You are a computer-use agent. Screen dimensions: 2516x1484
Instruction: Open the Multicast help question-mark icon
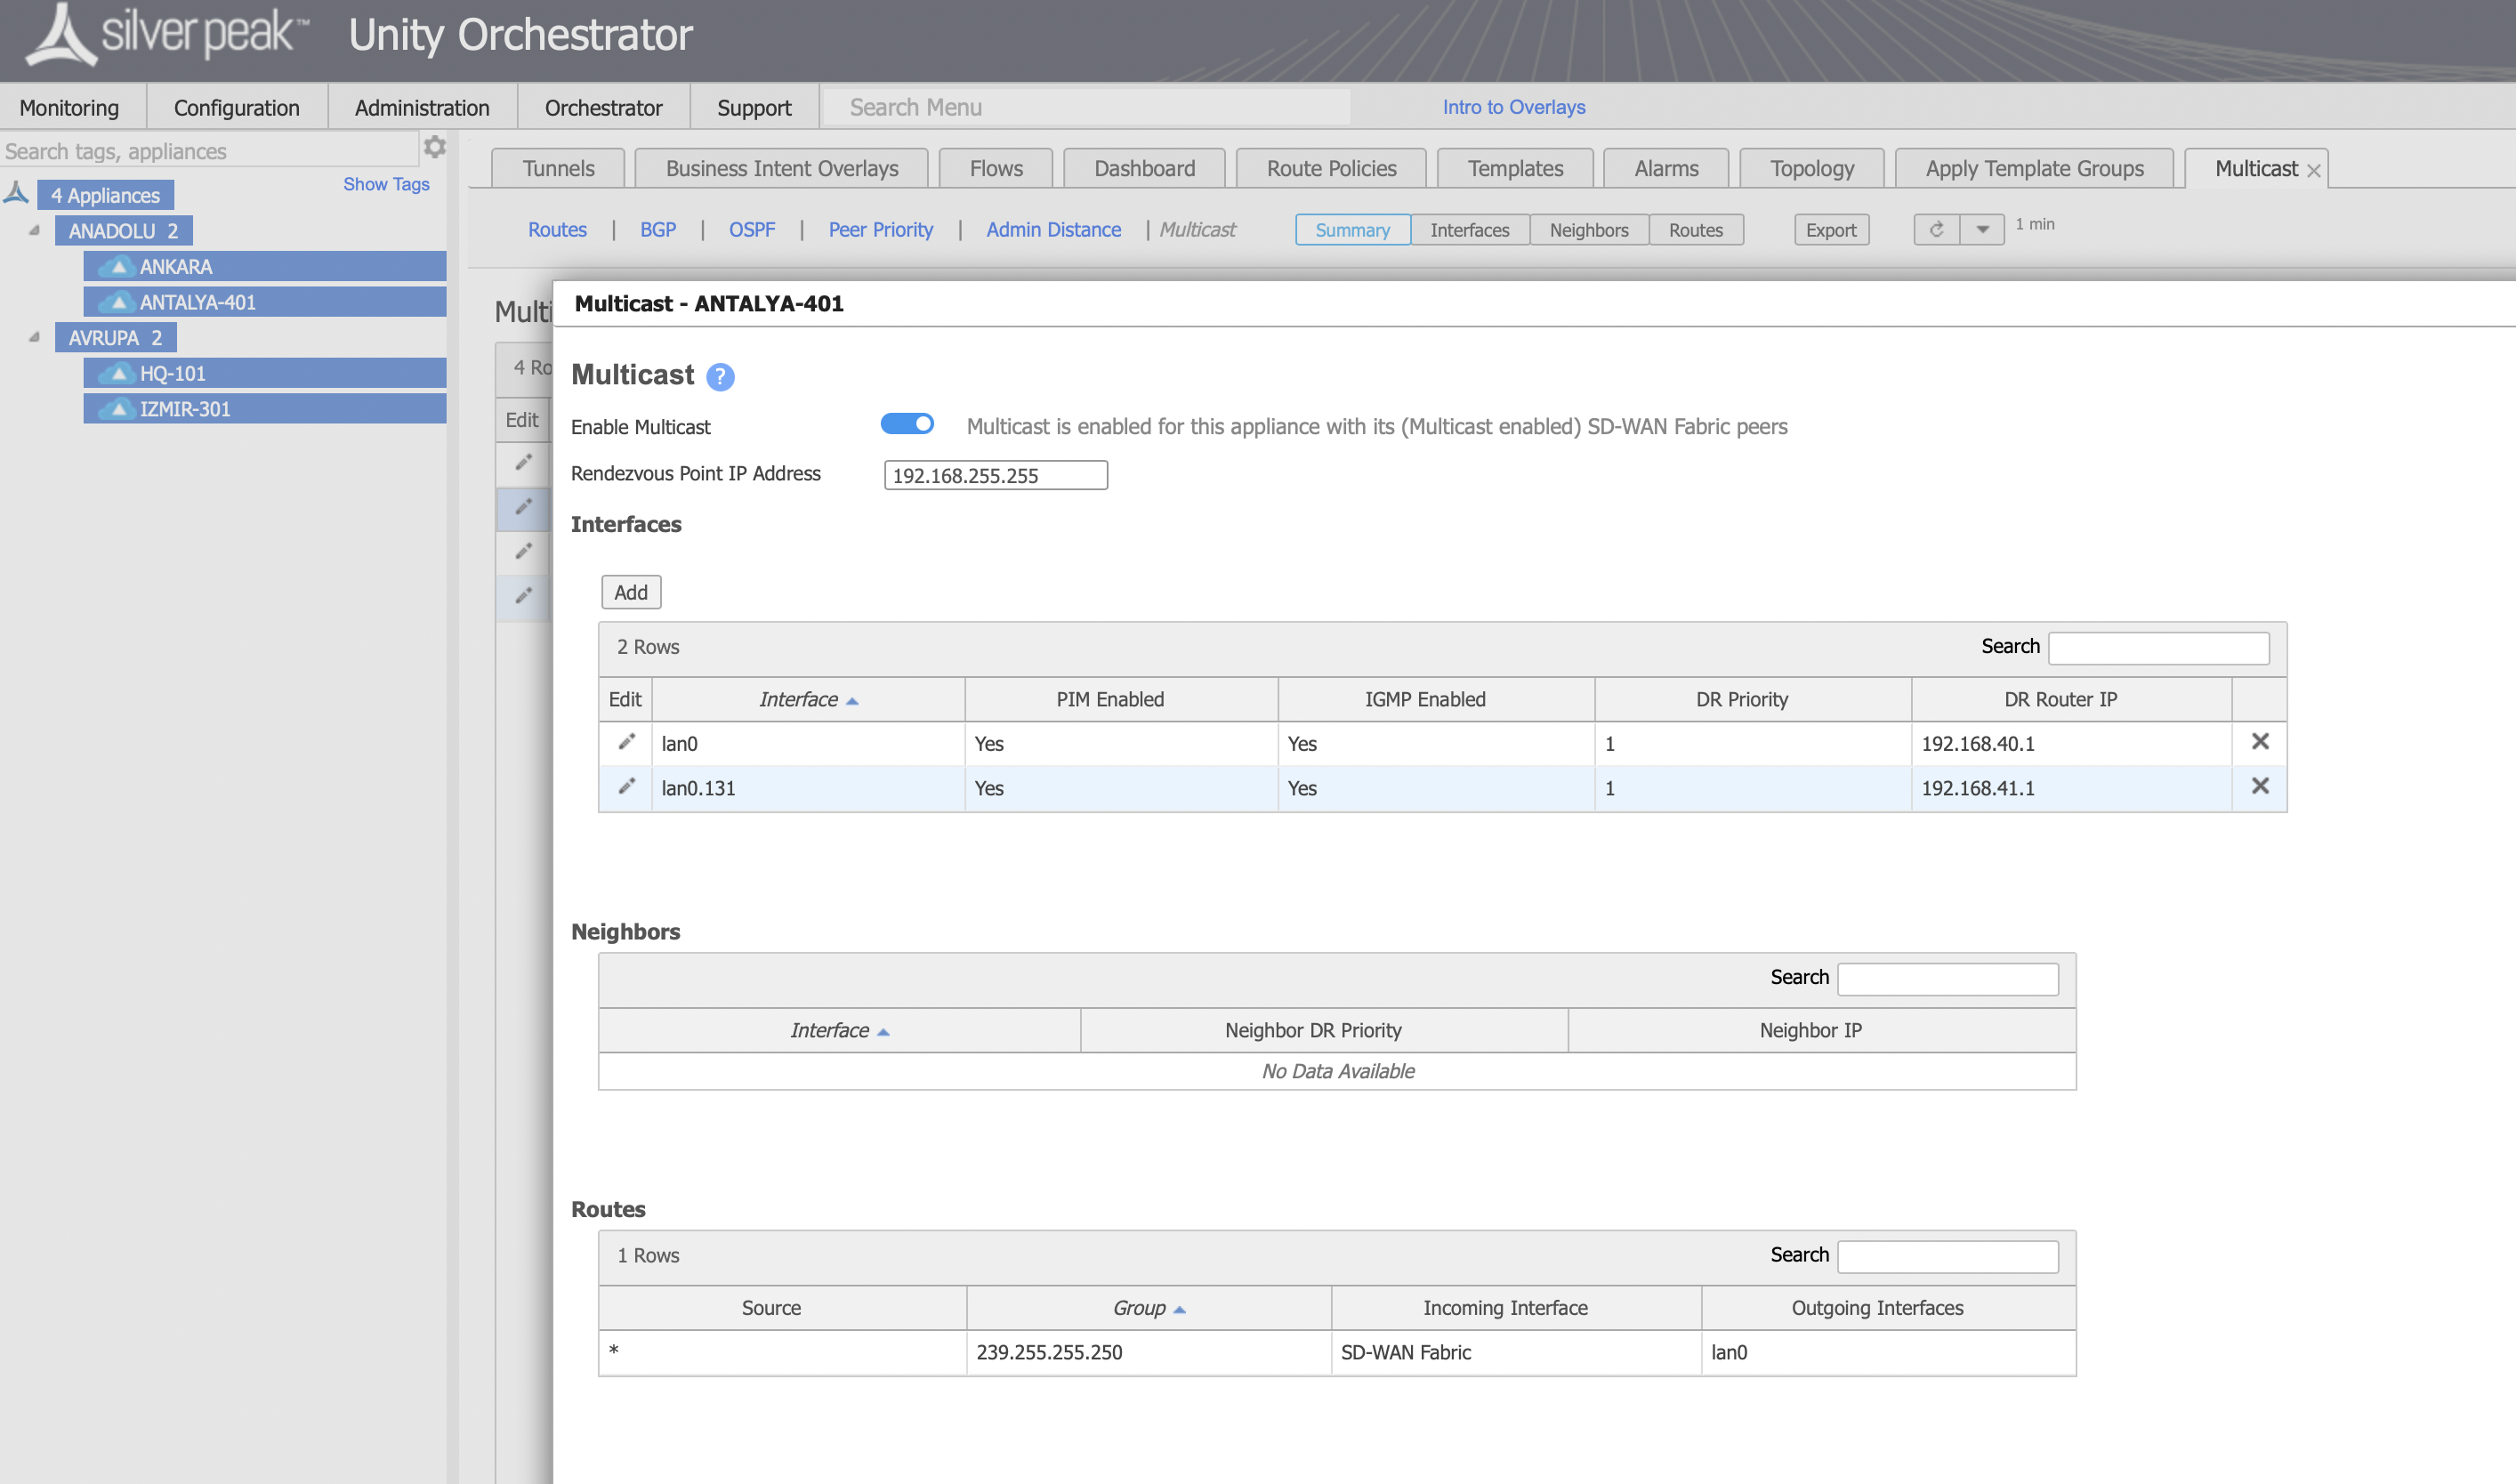720,377
